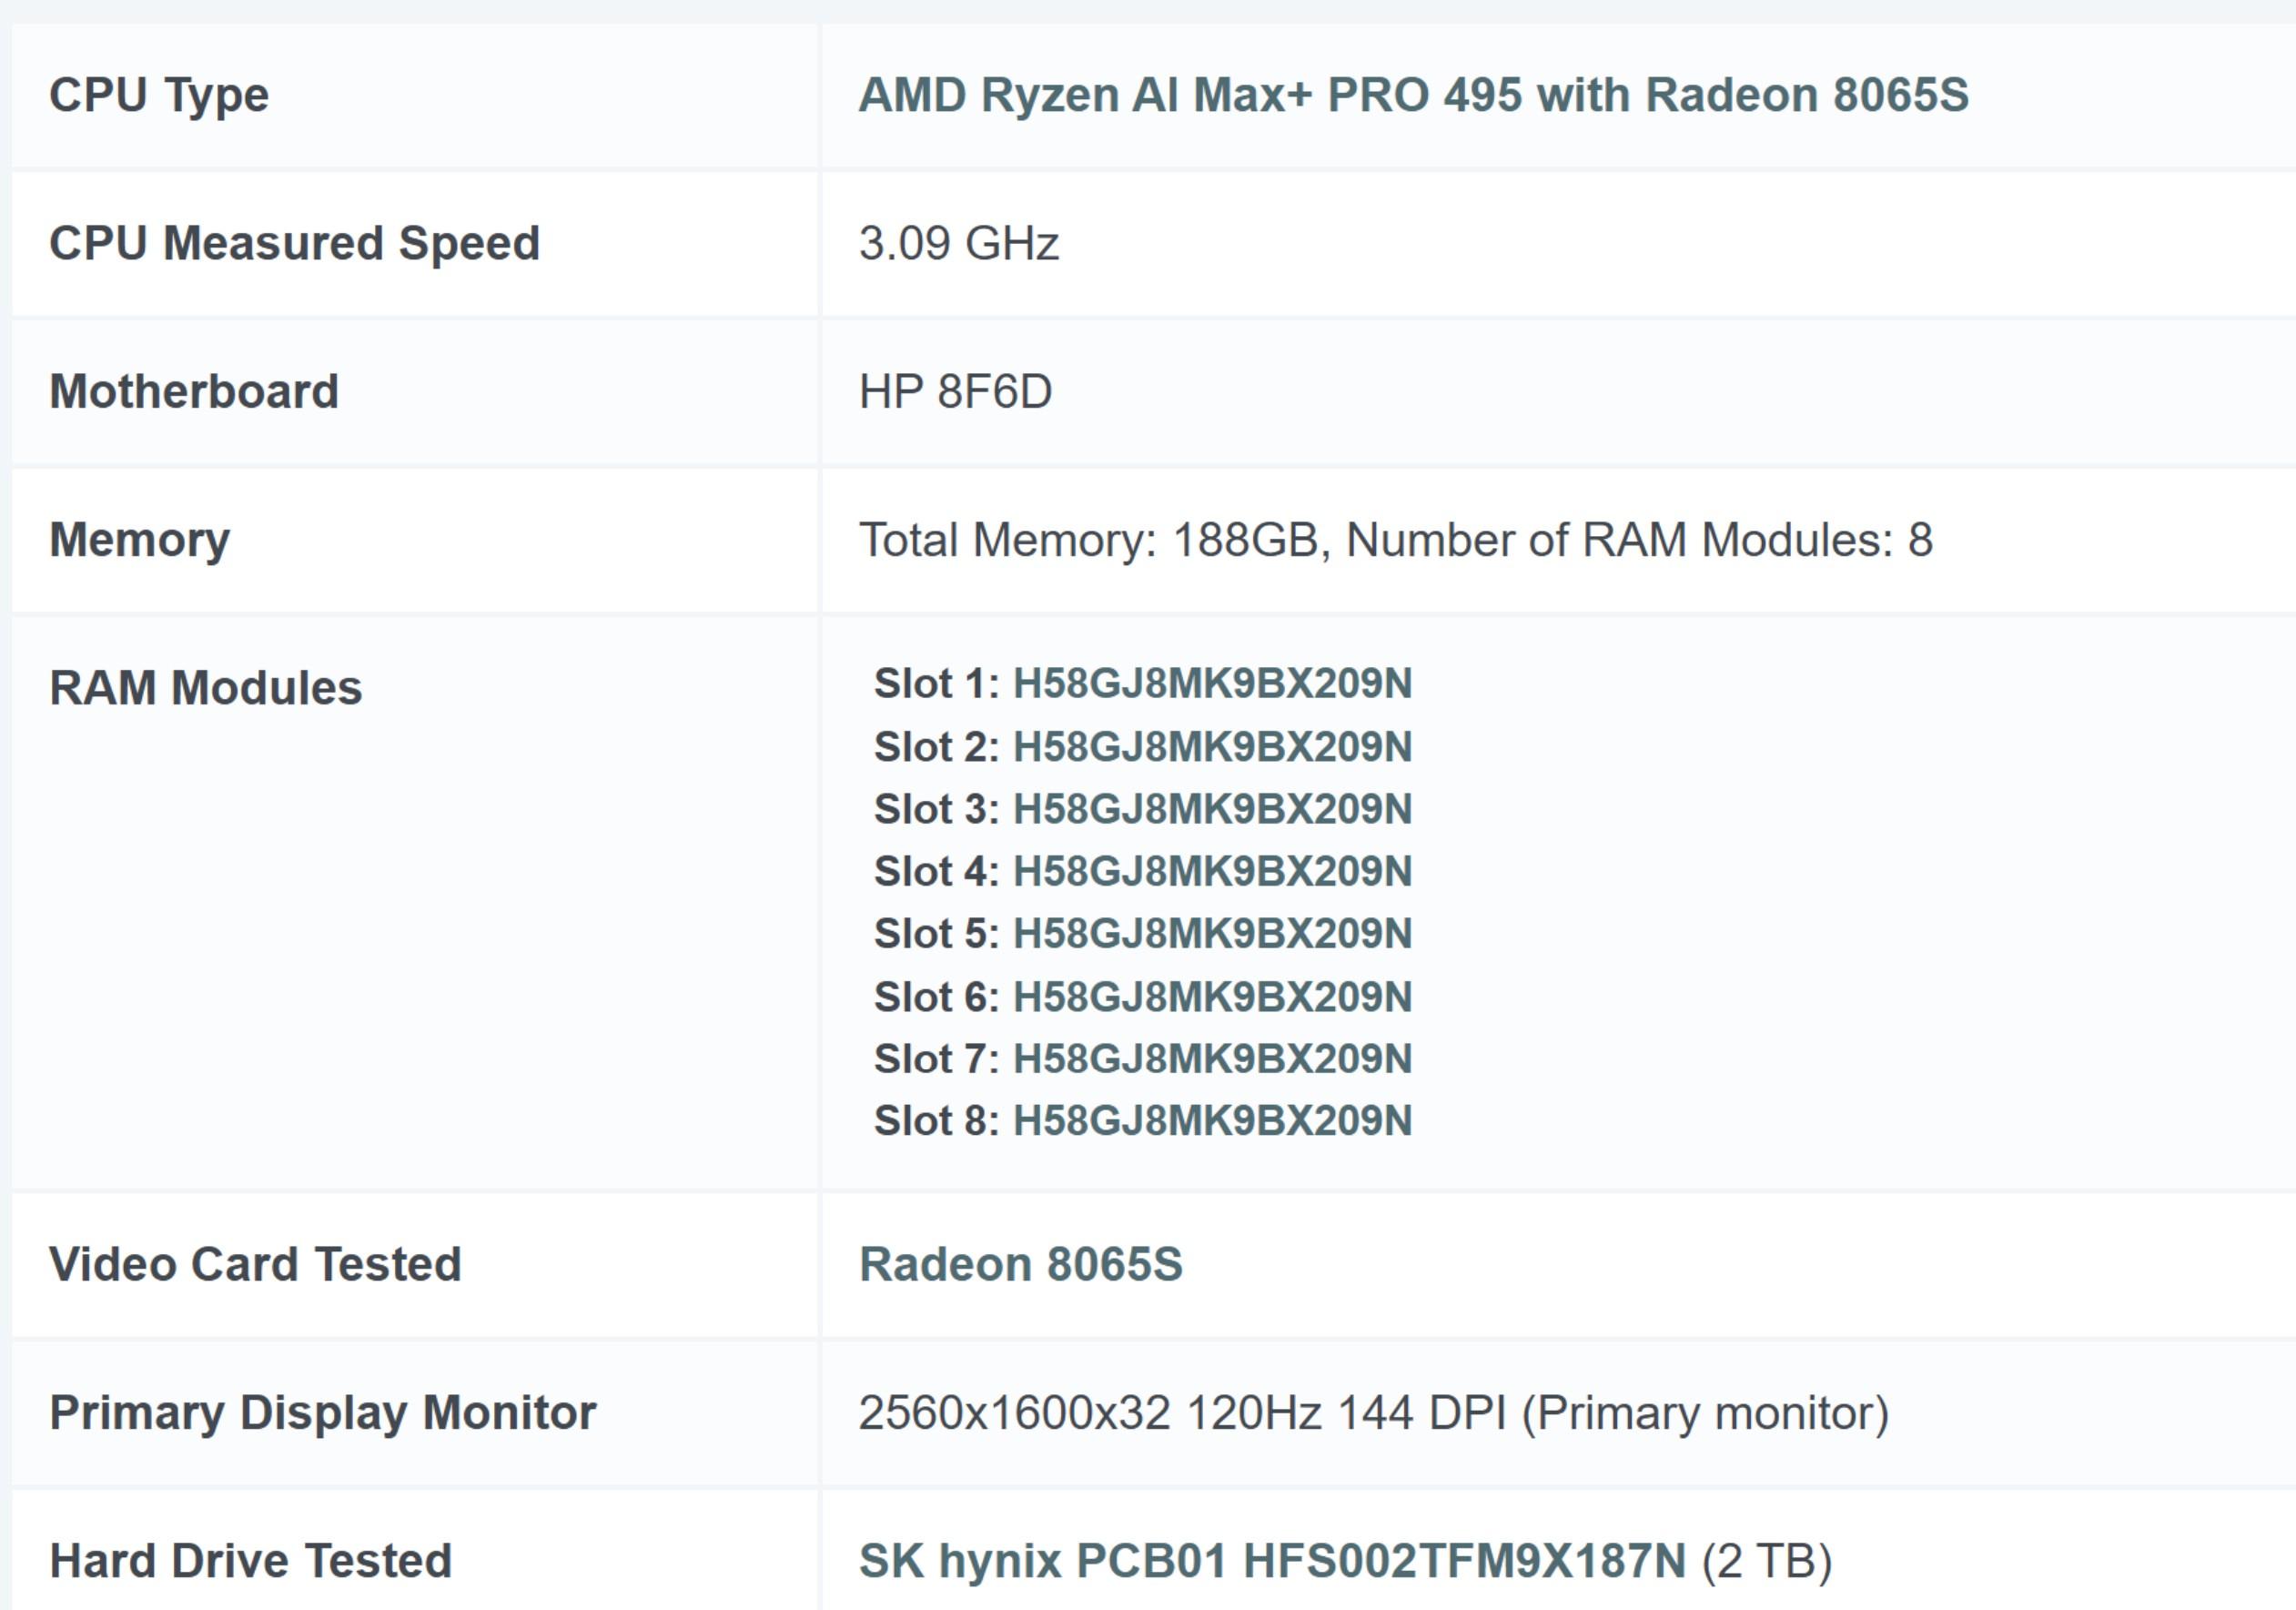2296x1610 pixels.
Task: Open the AMD Ryzen AI Max+ PRO 495 CPU link
Action: click(1413, 95)
